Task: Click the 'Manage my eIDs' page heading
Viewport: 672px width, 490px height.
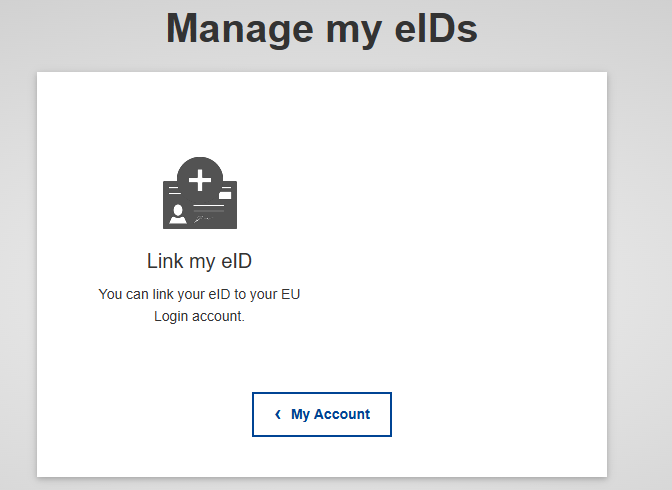Action: click(x=322, y=28)
